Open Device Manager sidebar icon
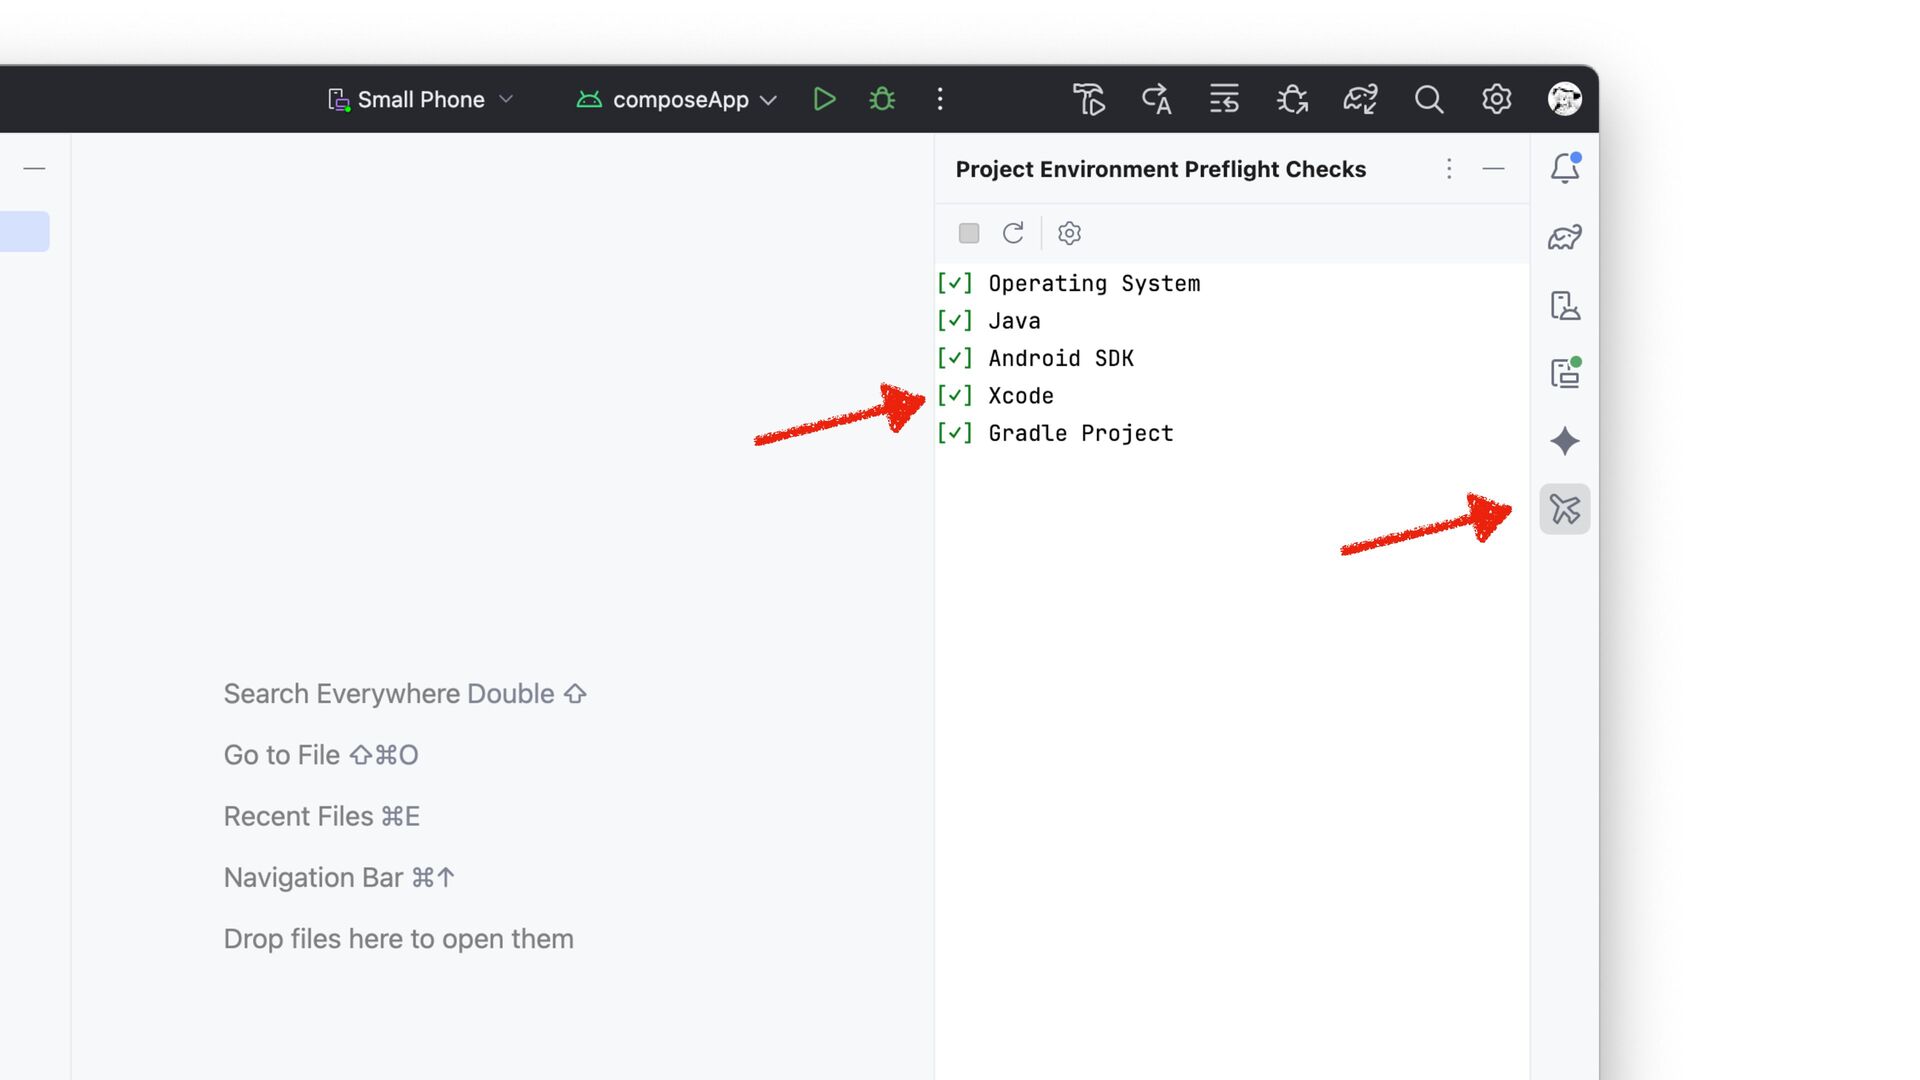 tap(1565, 305)
